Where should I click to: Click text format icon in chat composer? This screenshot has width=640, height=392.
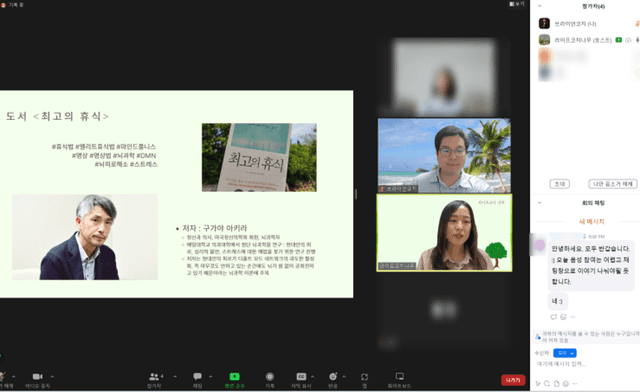tap(538, 384)
